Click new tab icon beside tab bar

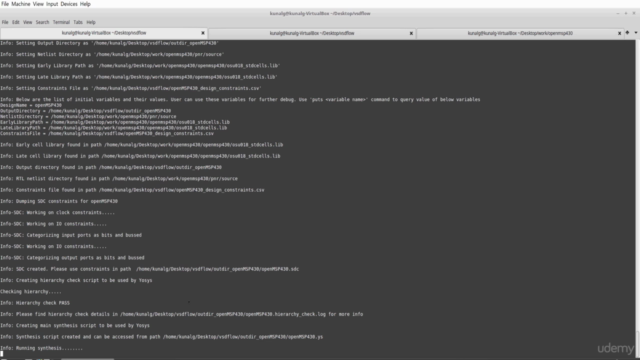[627, 33]
